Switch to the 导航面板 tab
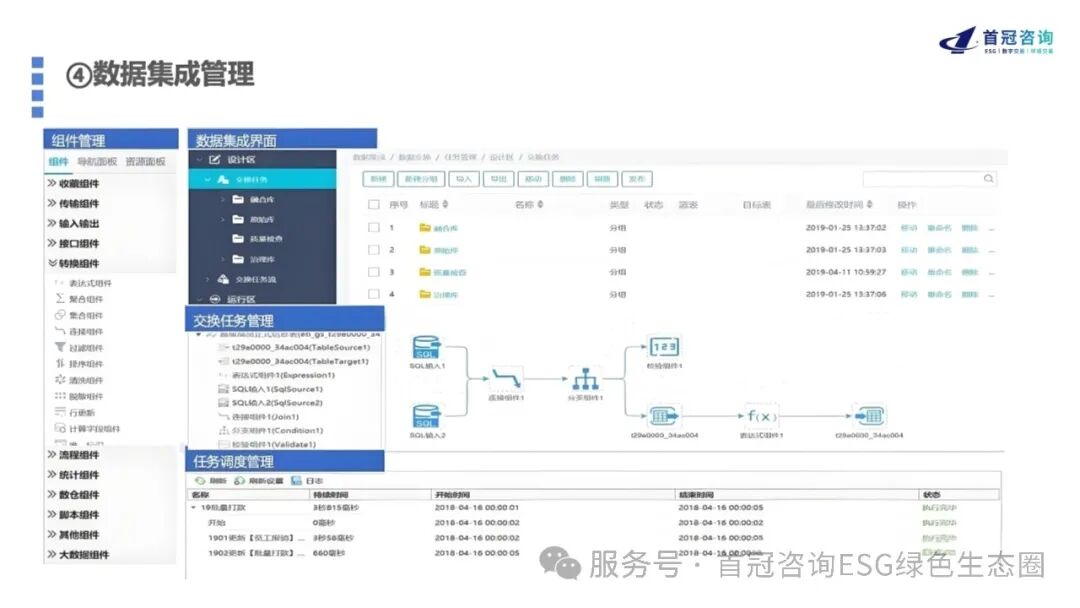The image size is (1080, 608). pyautogui.click(x=96, y=162)
